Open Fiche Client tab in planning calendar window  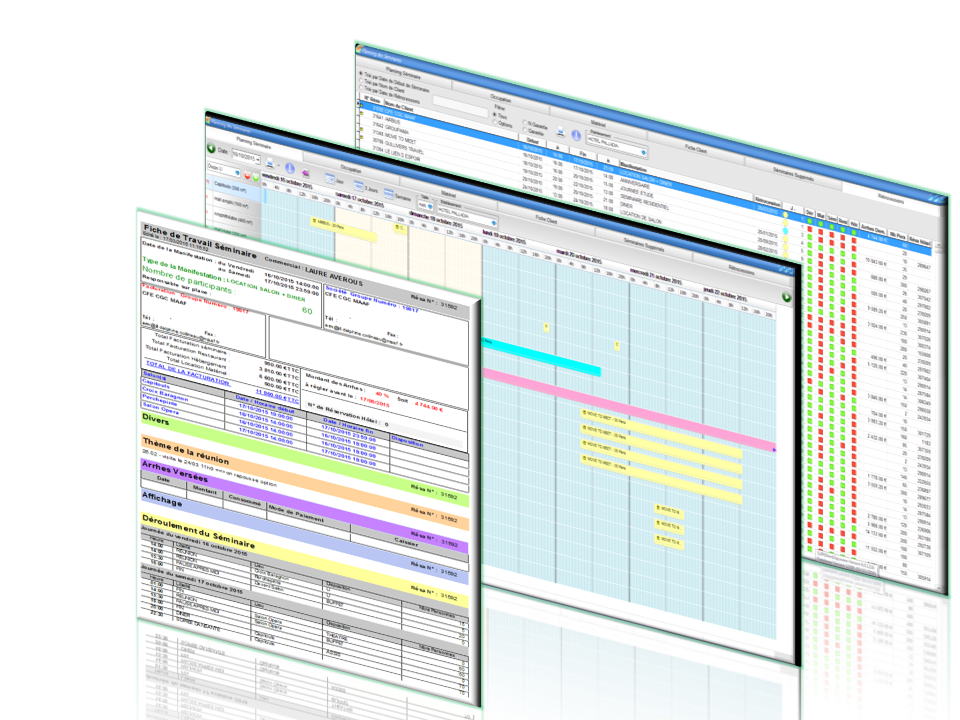[546, 219]
